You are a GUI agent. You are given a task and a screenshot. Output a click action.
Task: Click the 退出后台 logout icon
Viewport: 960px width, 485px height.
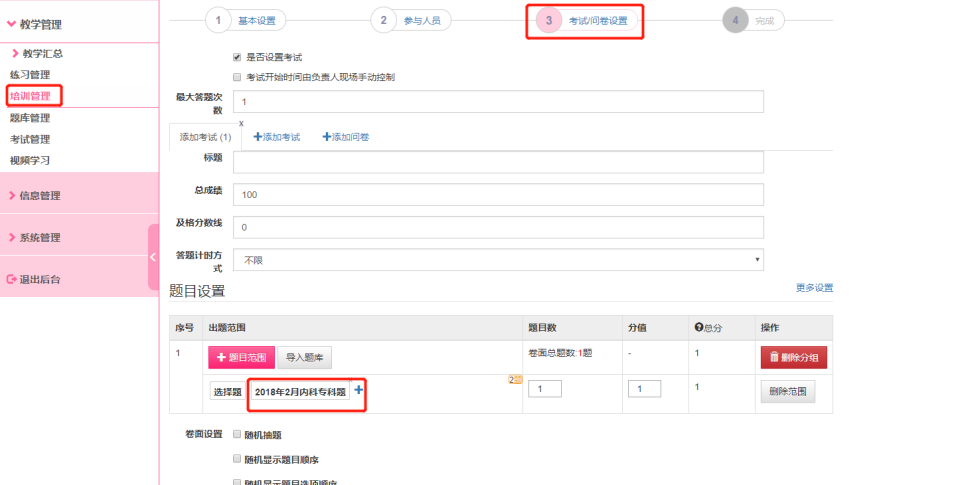(11, 279)
